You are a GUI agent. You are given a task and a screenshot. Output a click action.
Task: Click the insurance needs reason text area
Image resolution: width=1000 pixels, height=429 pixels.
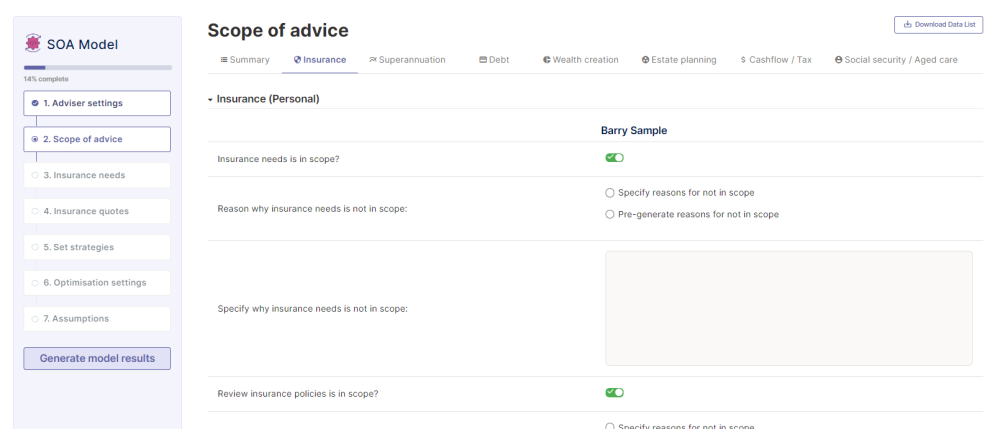788,308
